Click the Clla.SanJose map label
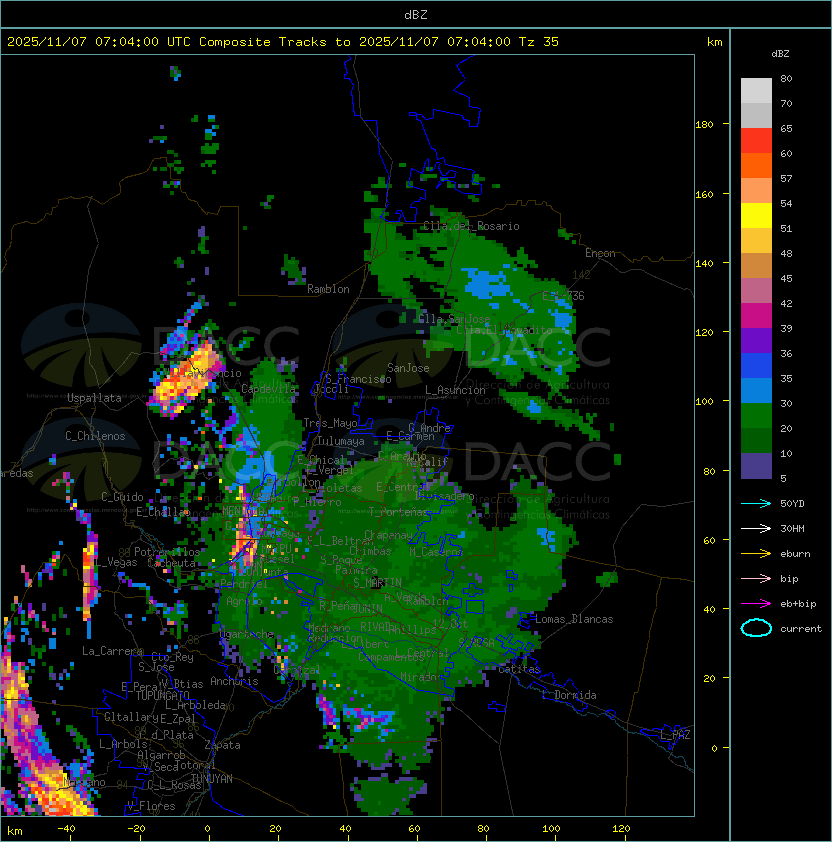832x842 pixels. pyautogui.click(x=454, y=319)
